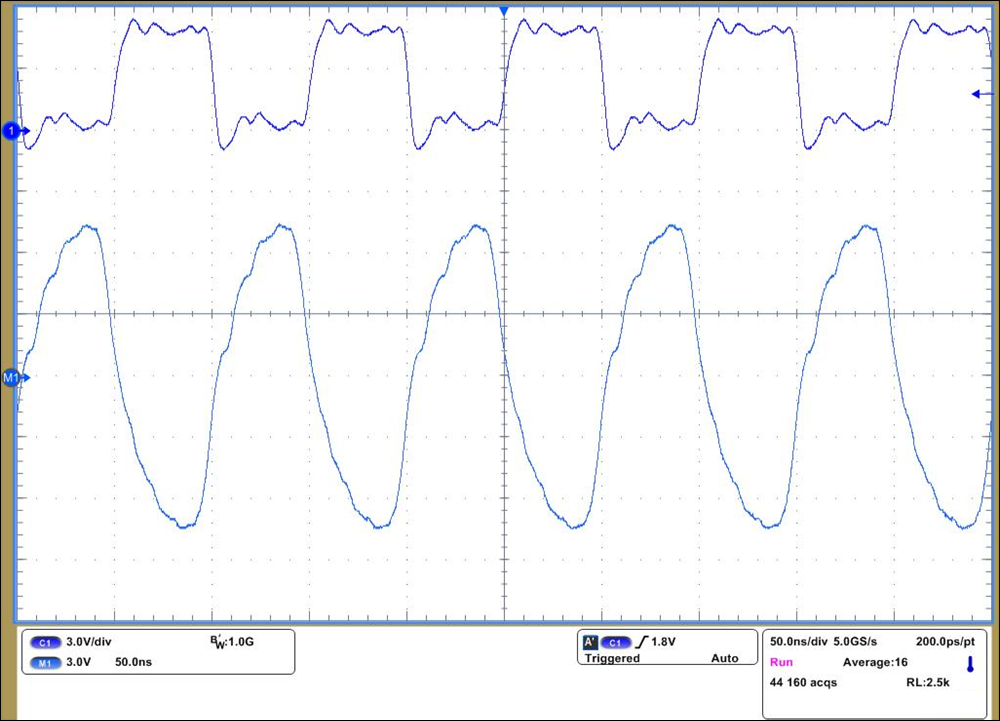Select the channel 1 marker arrow
1000x721 pixels.
(x=12, y=131)
